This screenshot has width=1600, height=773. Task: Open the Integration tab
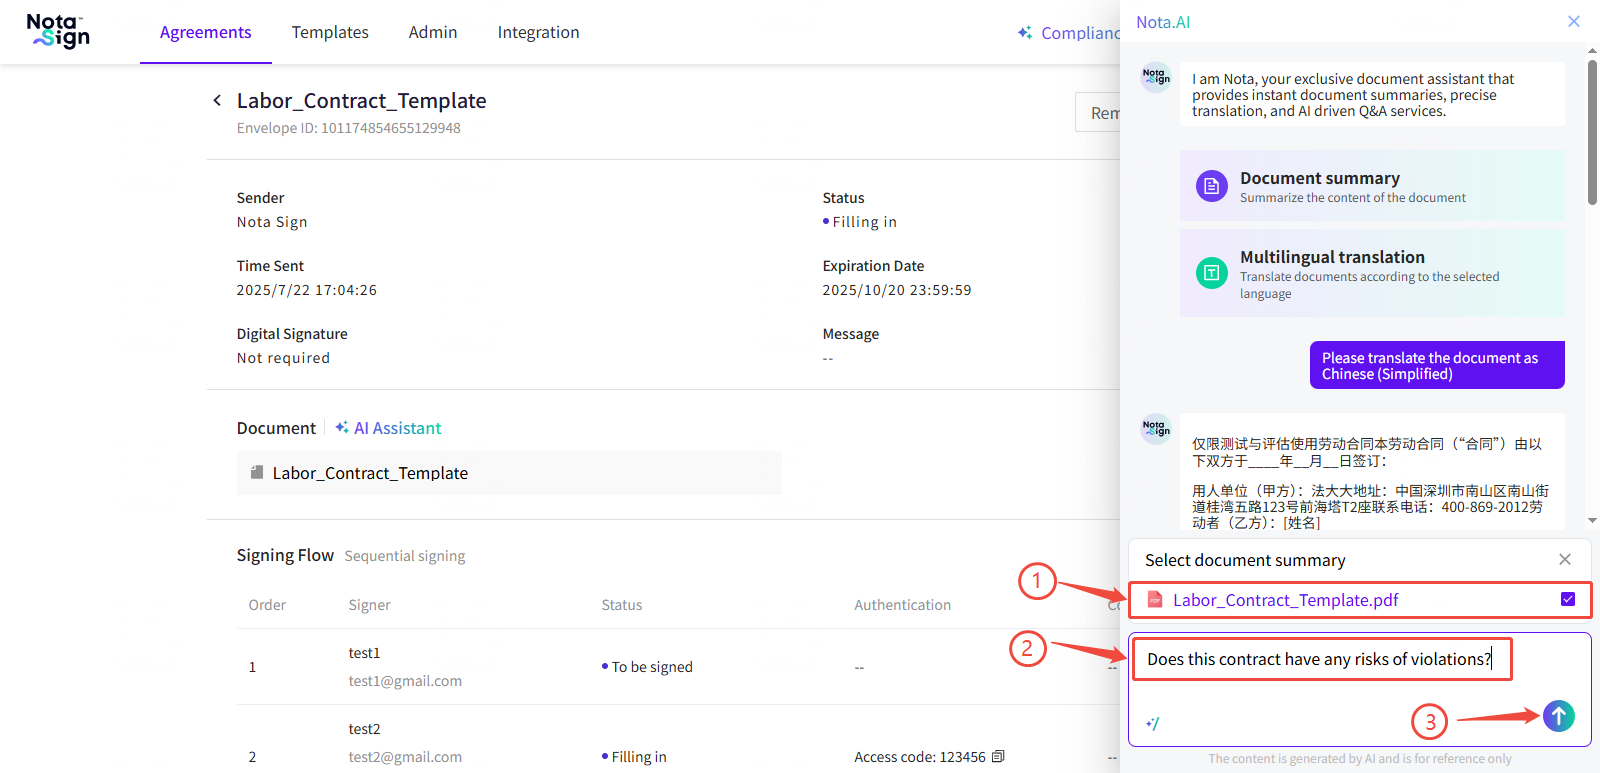(x=538, y=32)
